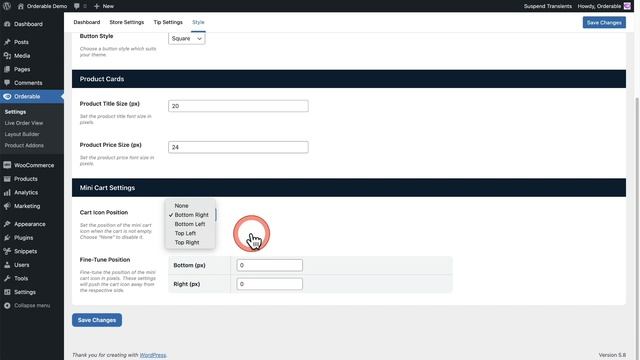Image resolution: width=640 pixels, height=360 pixels.
Task: Click the Pages icon in sidebar
Action: pos(7,69)
